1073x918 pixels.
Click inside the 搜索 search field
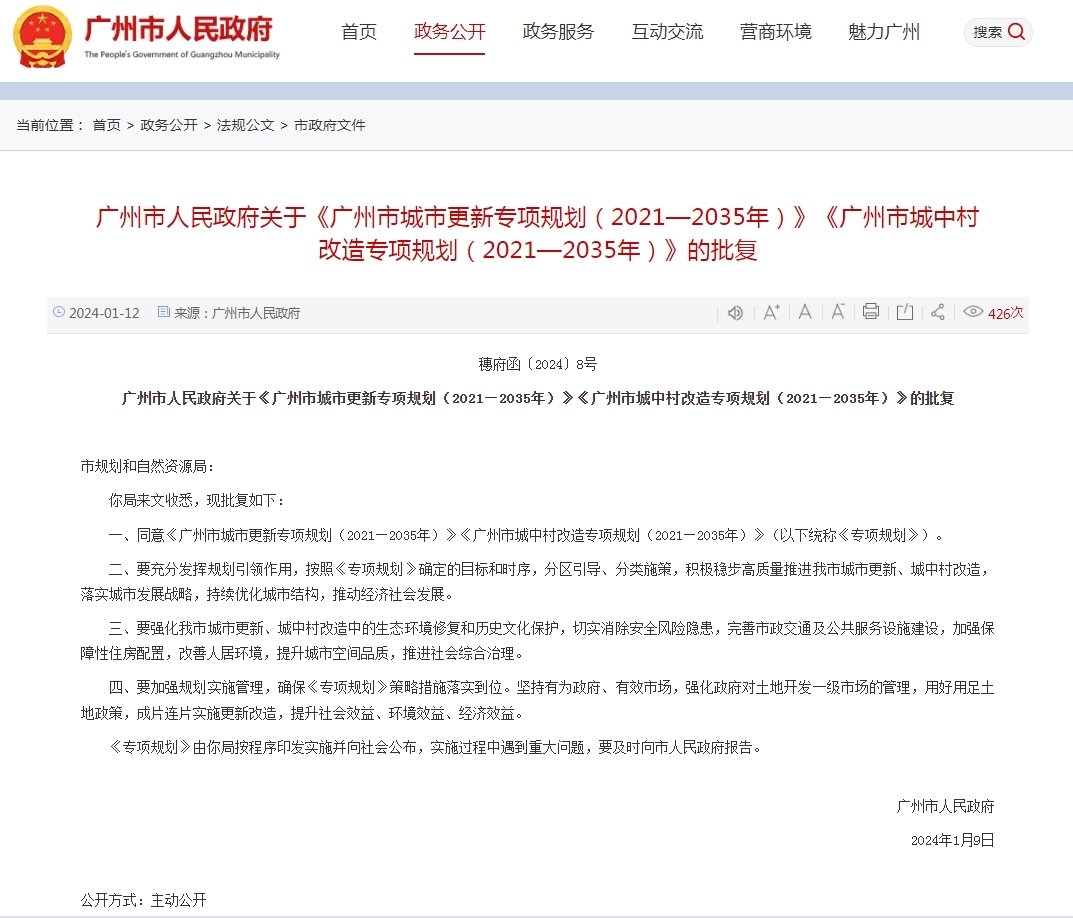click(x=990, y=31)
